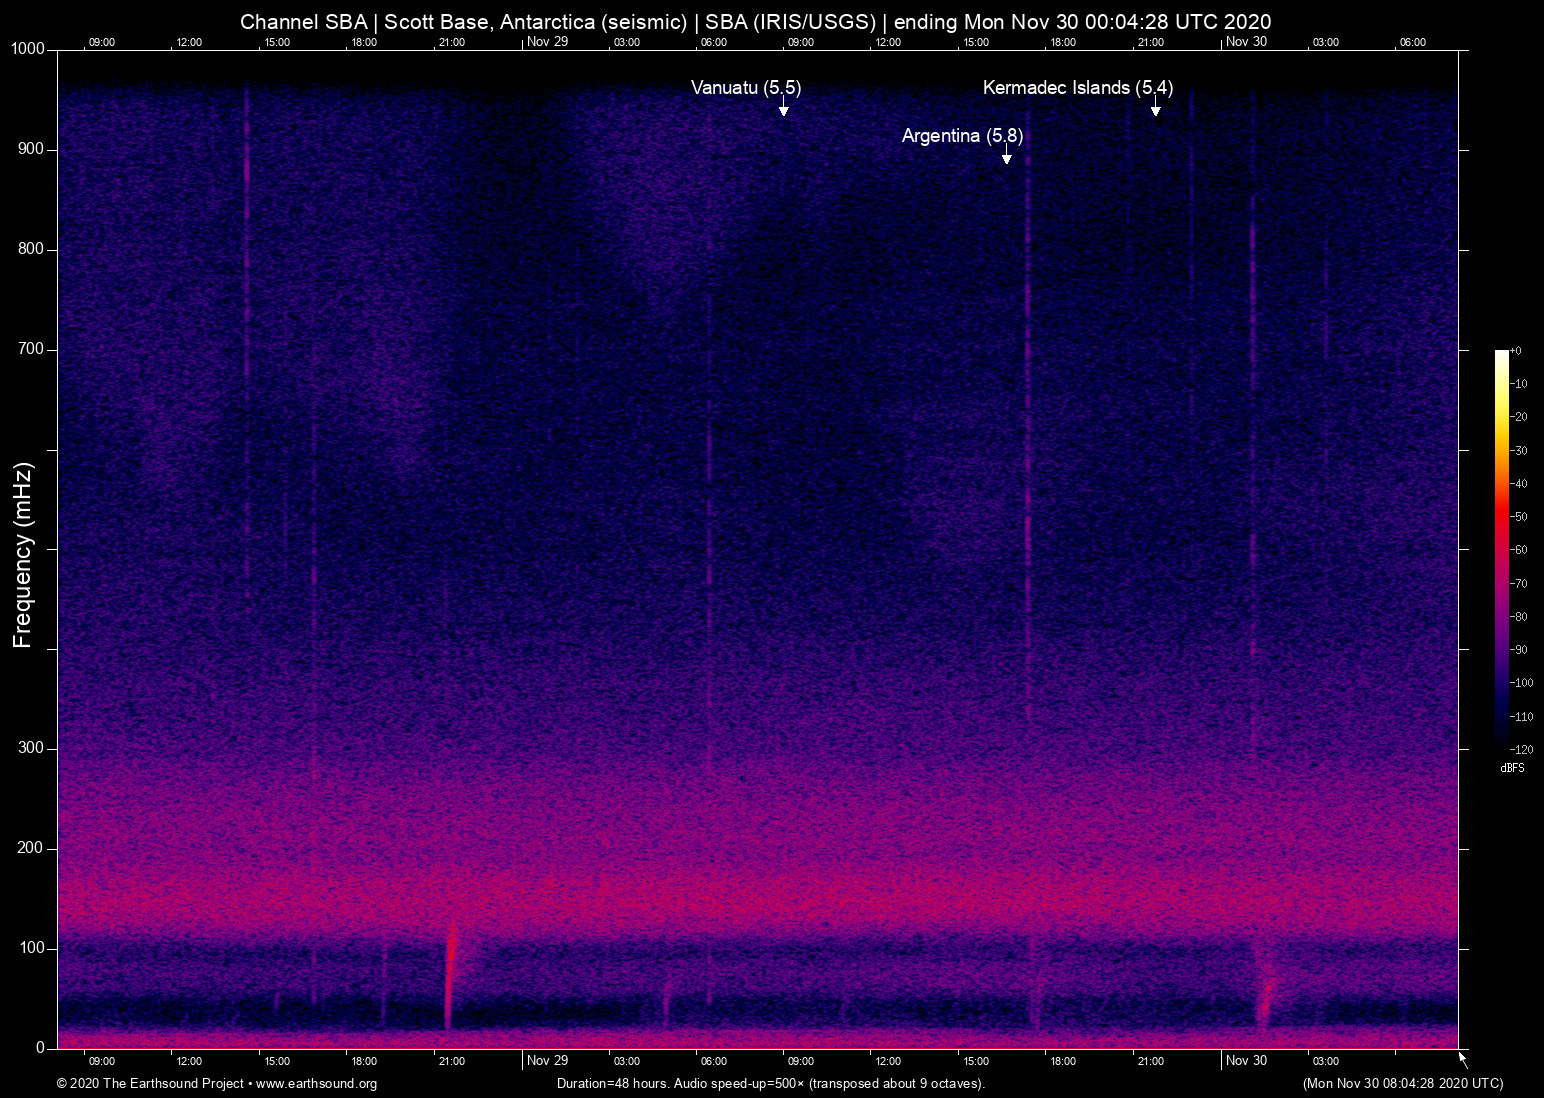Click the Mon Nov 30 08:04:28 timestamp

1402,1084
